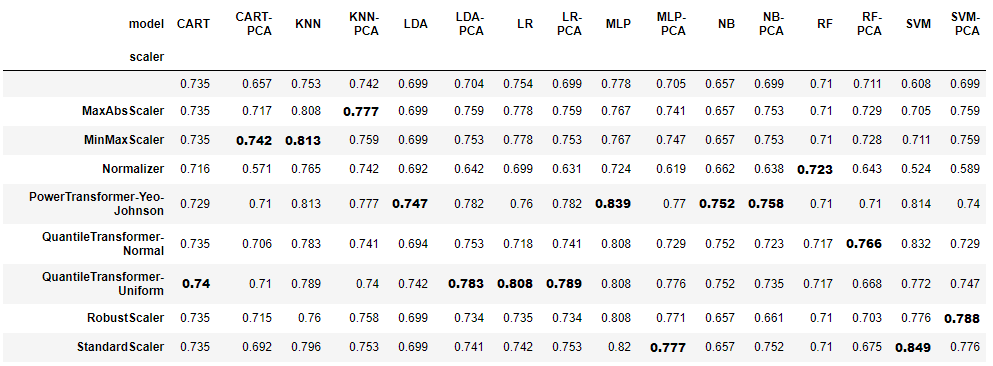This screenshot has height=366, width=993.
Task: Select the PowerTransformer-Yeo-Johnson row label
Action: coord(97,204)
